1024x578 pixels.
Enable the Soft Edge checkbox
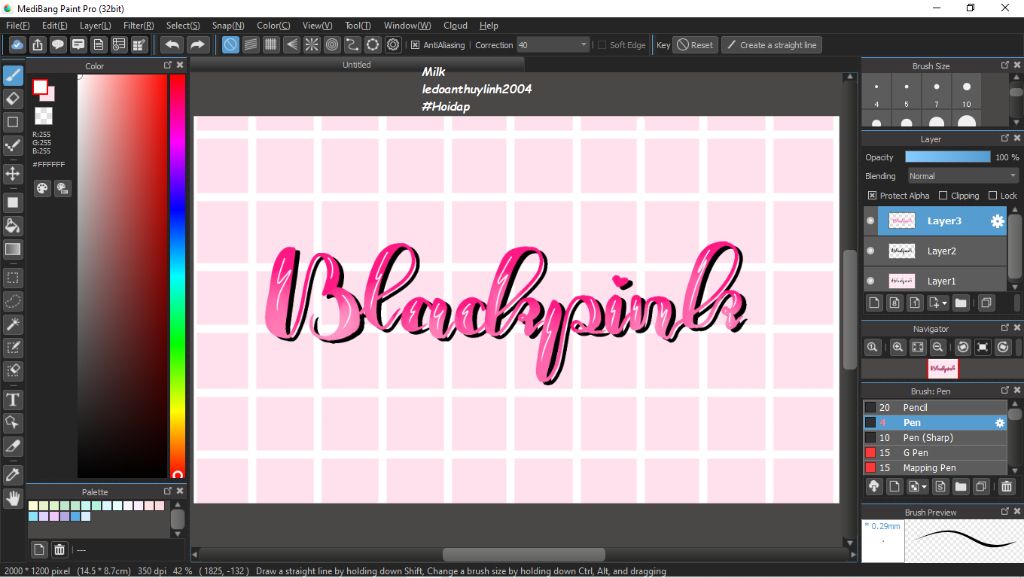tap(602, 45)
